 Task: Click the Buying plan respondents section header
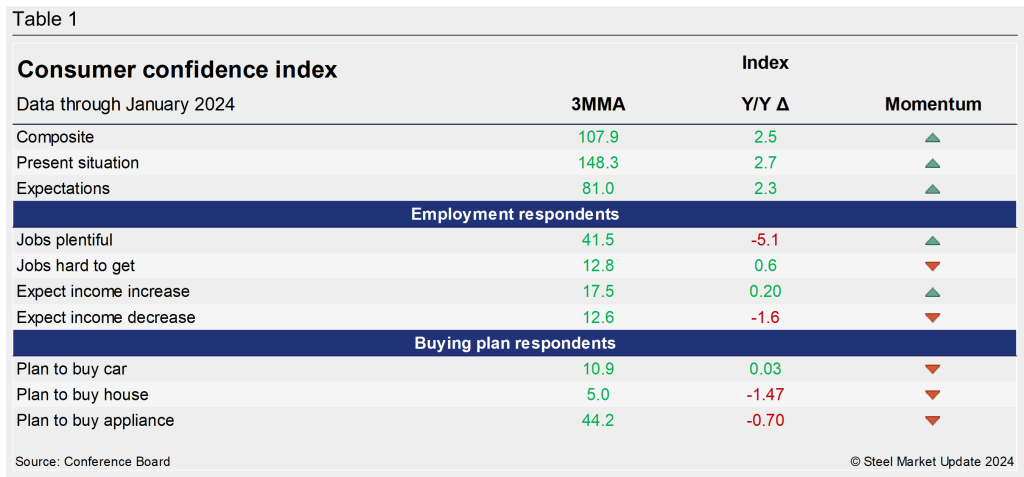[514, 343]
